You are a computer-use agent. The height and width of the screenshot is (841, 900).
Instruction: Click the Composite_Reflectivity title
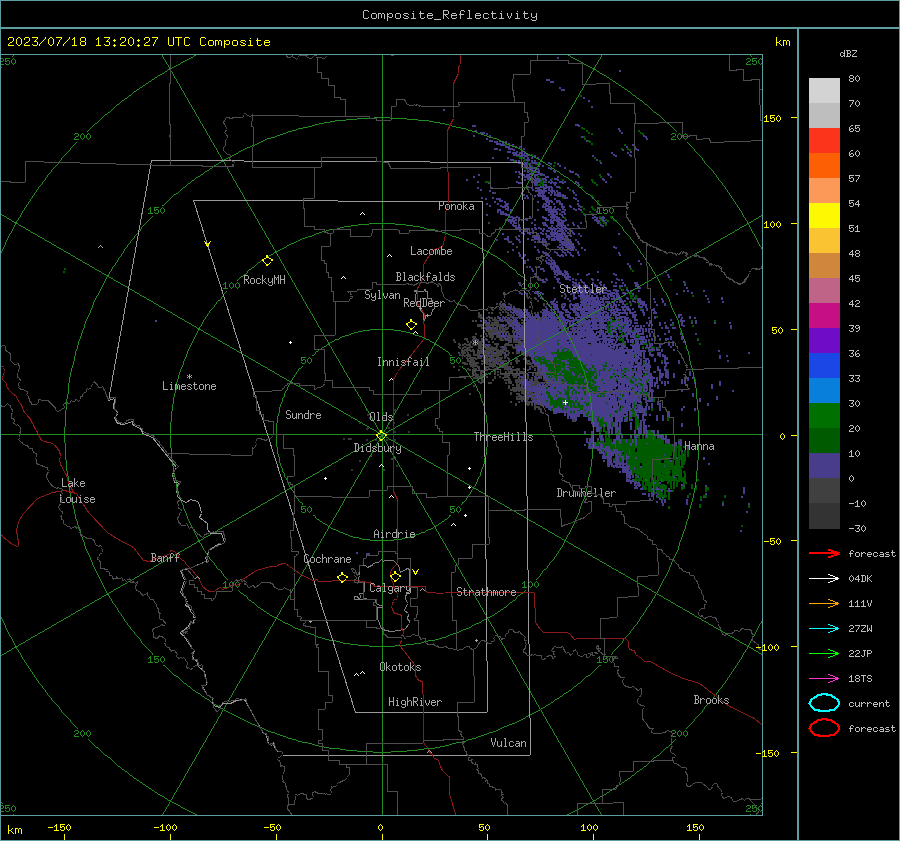(450, 15)
